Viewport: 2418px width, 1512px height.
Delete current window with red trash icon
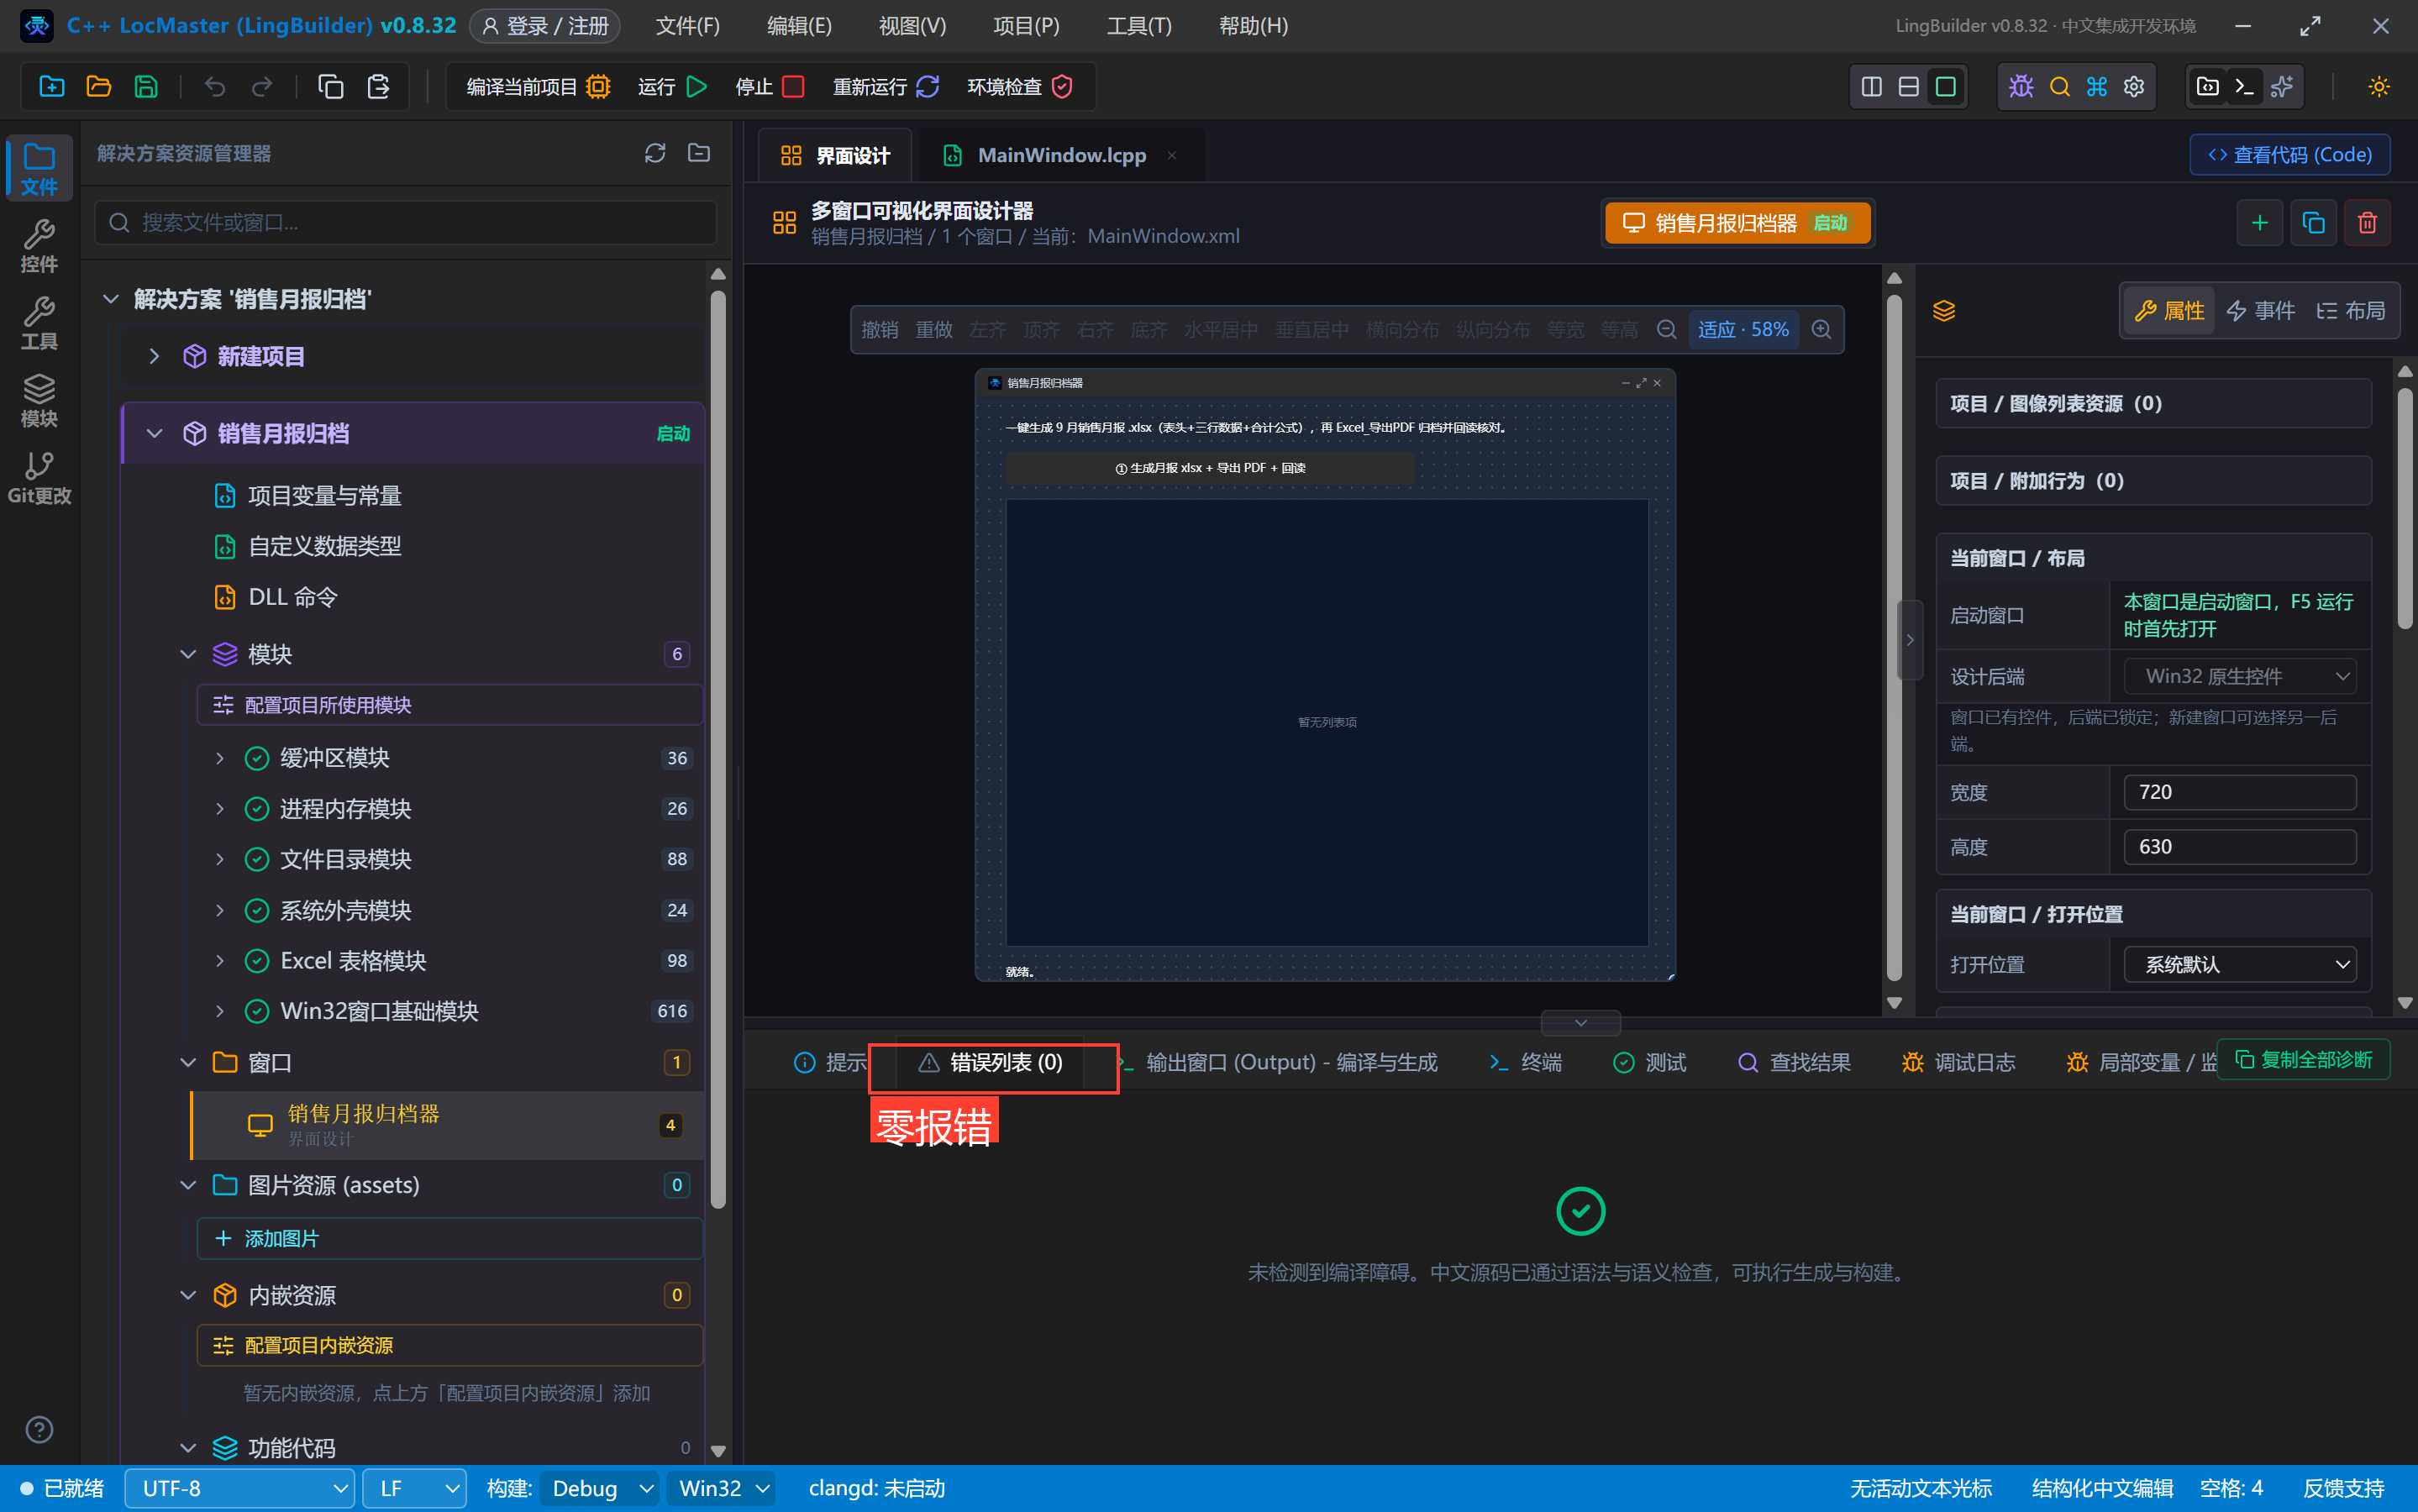point(2367,222)
